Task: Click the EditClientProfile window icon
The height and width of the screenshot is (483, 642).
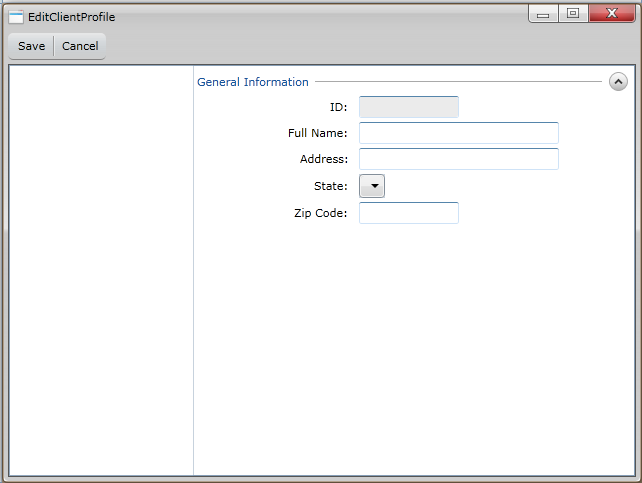Action: point(16,17)
